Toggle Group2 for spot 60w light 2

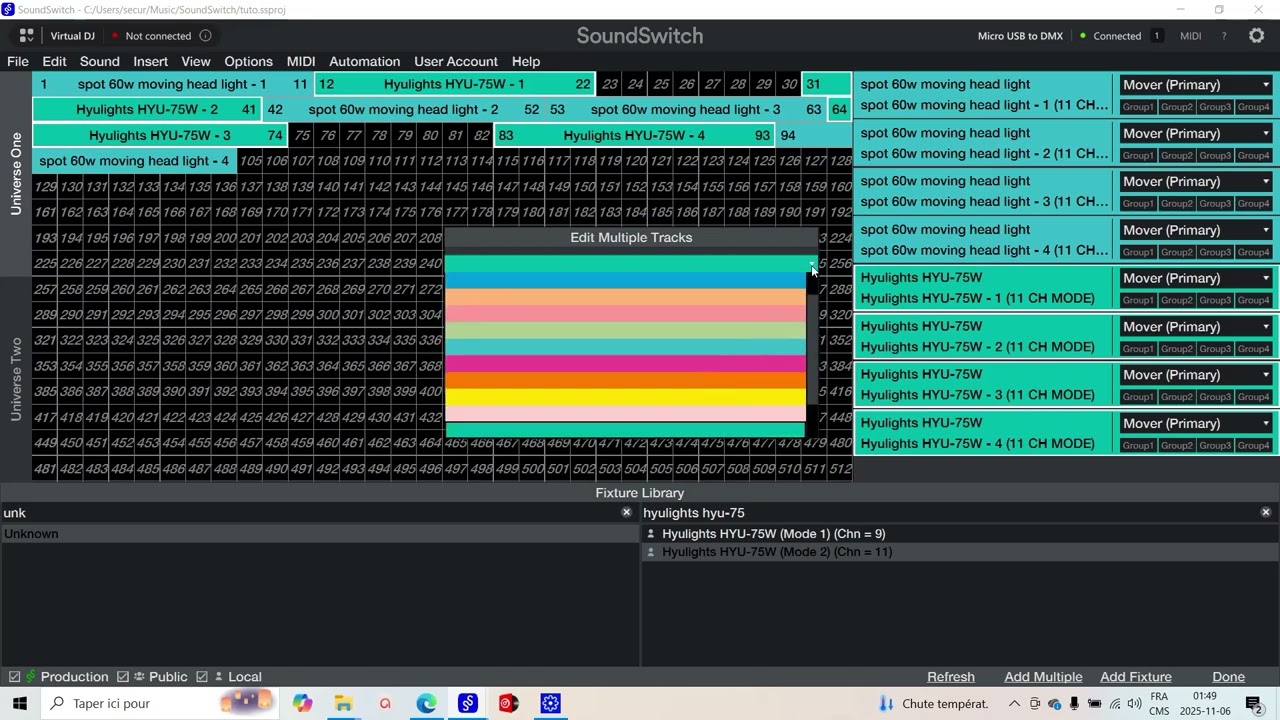(1176, 156)
